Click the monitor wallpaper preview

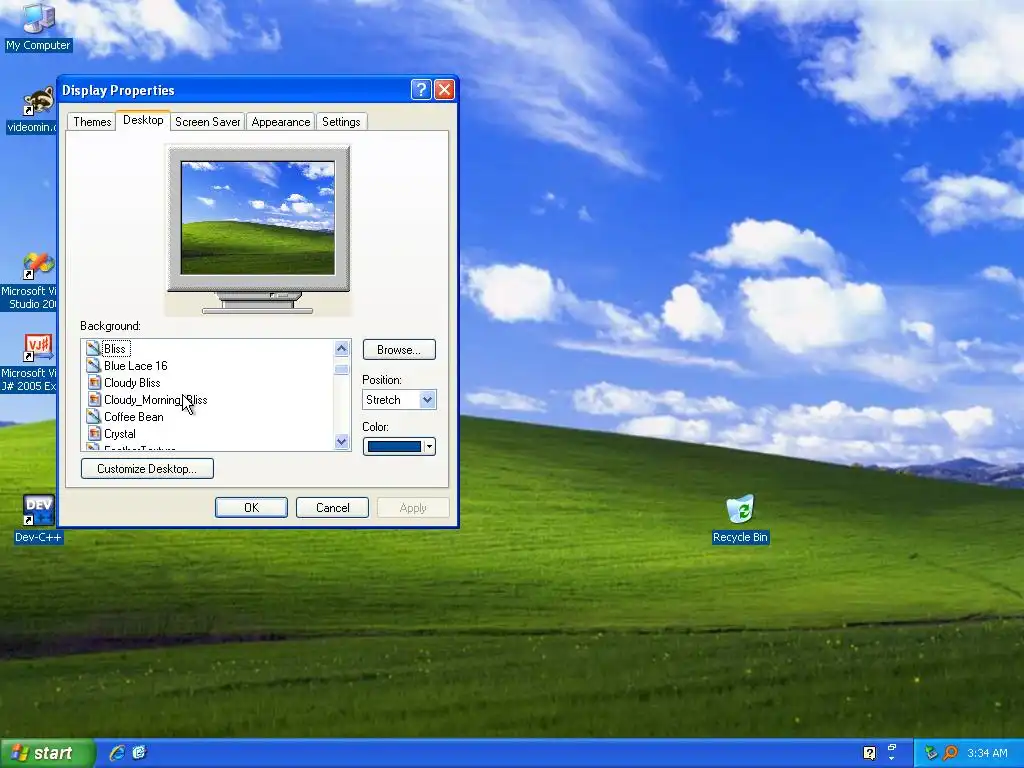point(258,218)
